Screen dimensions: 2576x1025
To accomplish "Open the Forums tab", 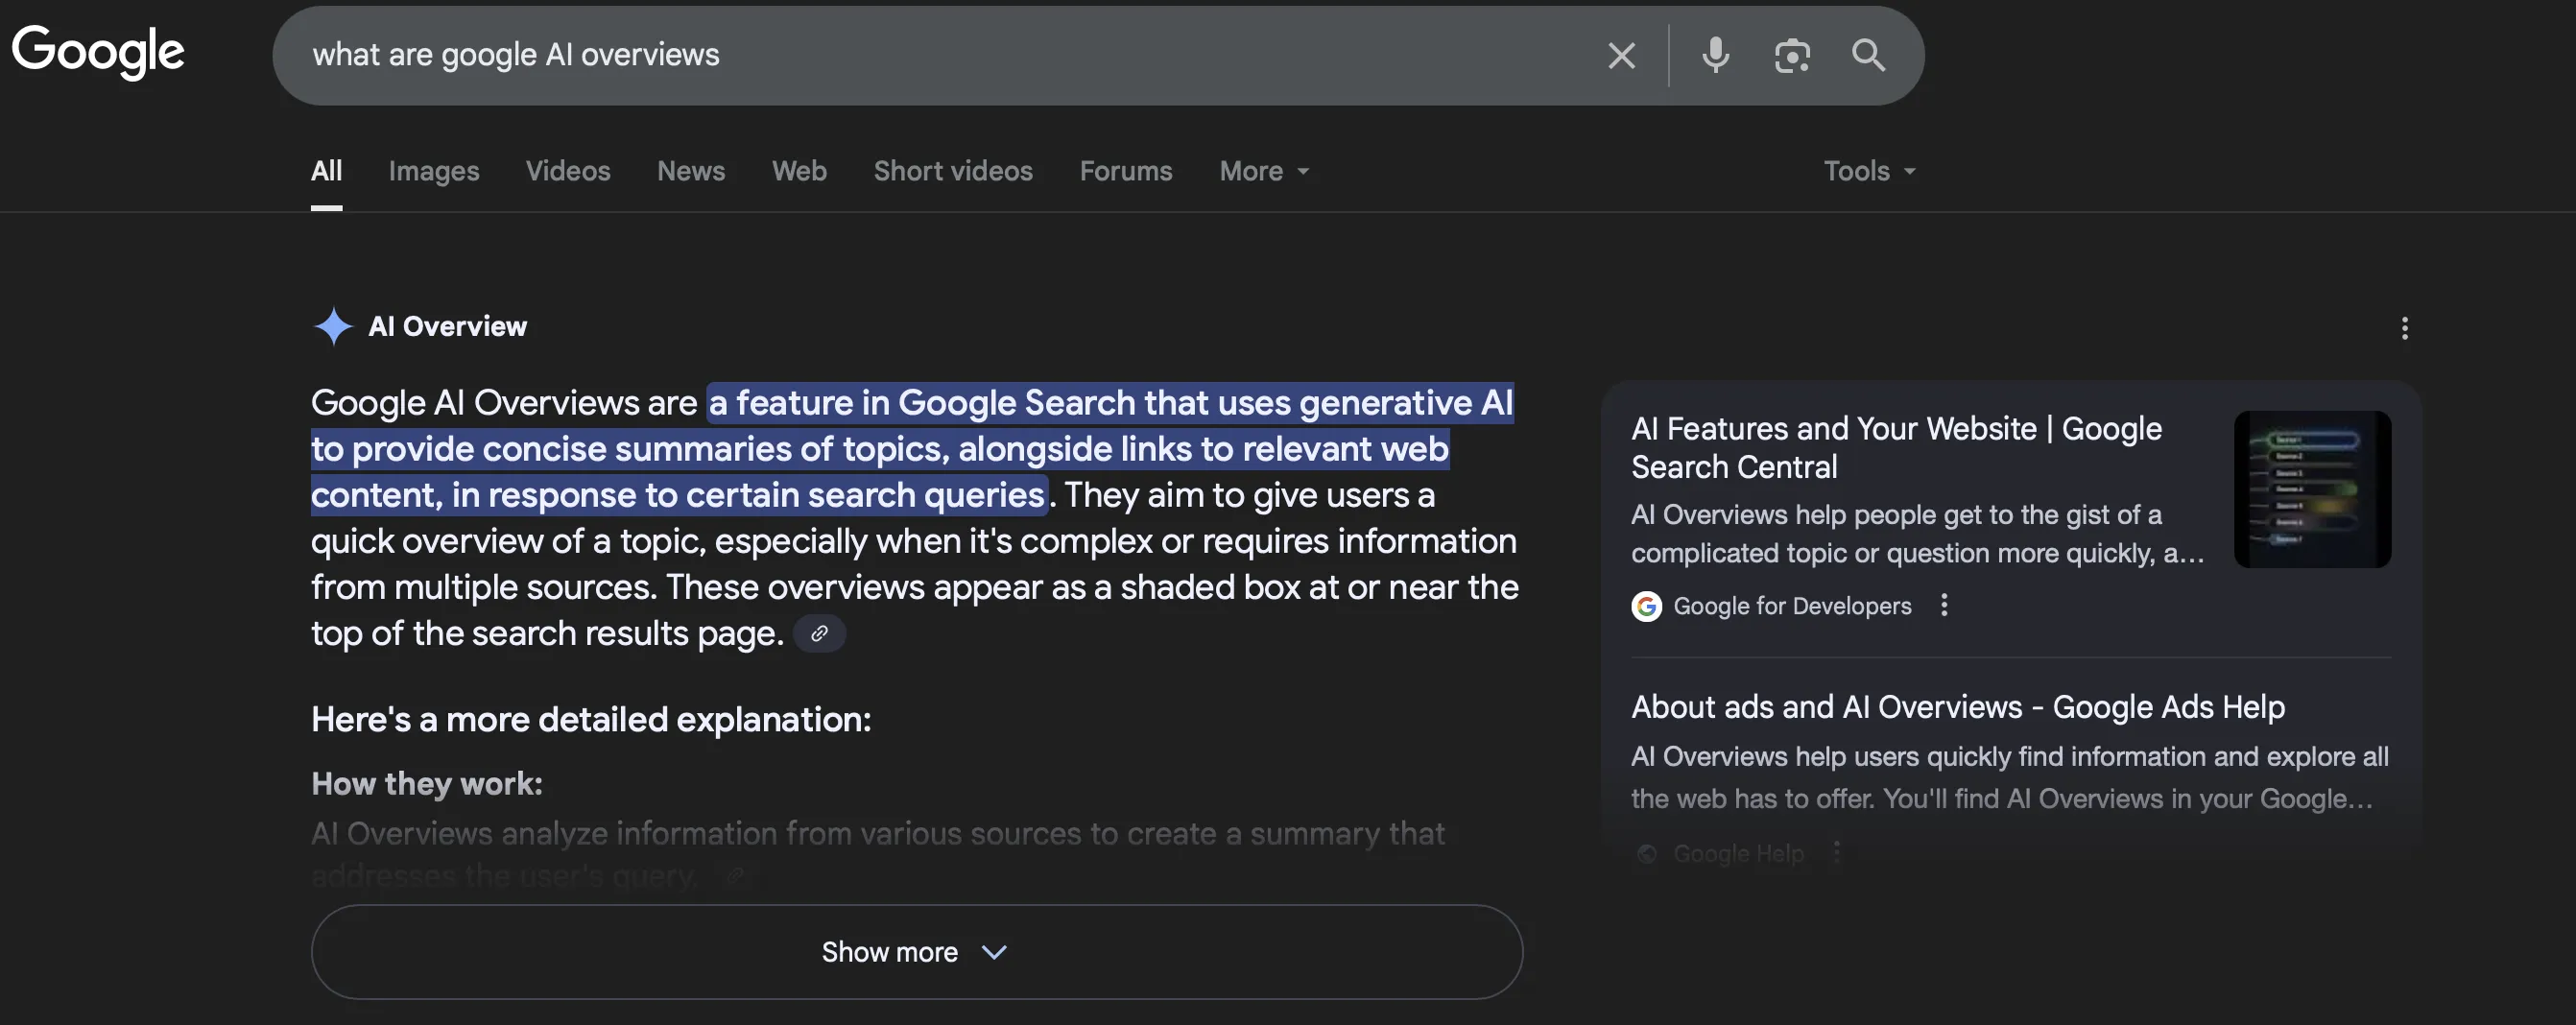I will tap(1125, 171).
